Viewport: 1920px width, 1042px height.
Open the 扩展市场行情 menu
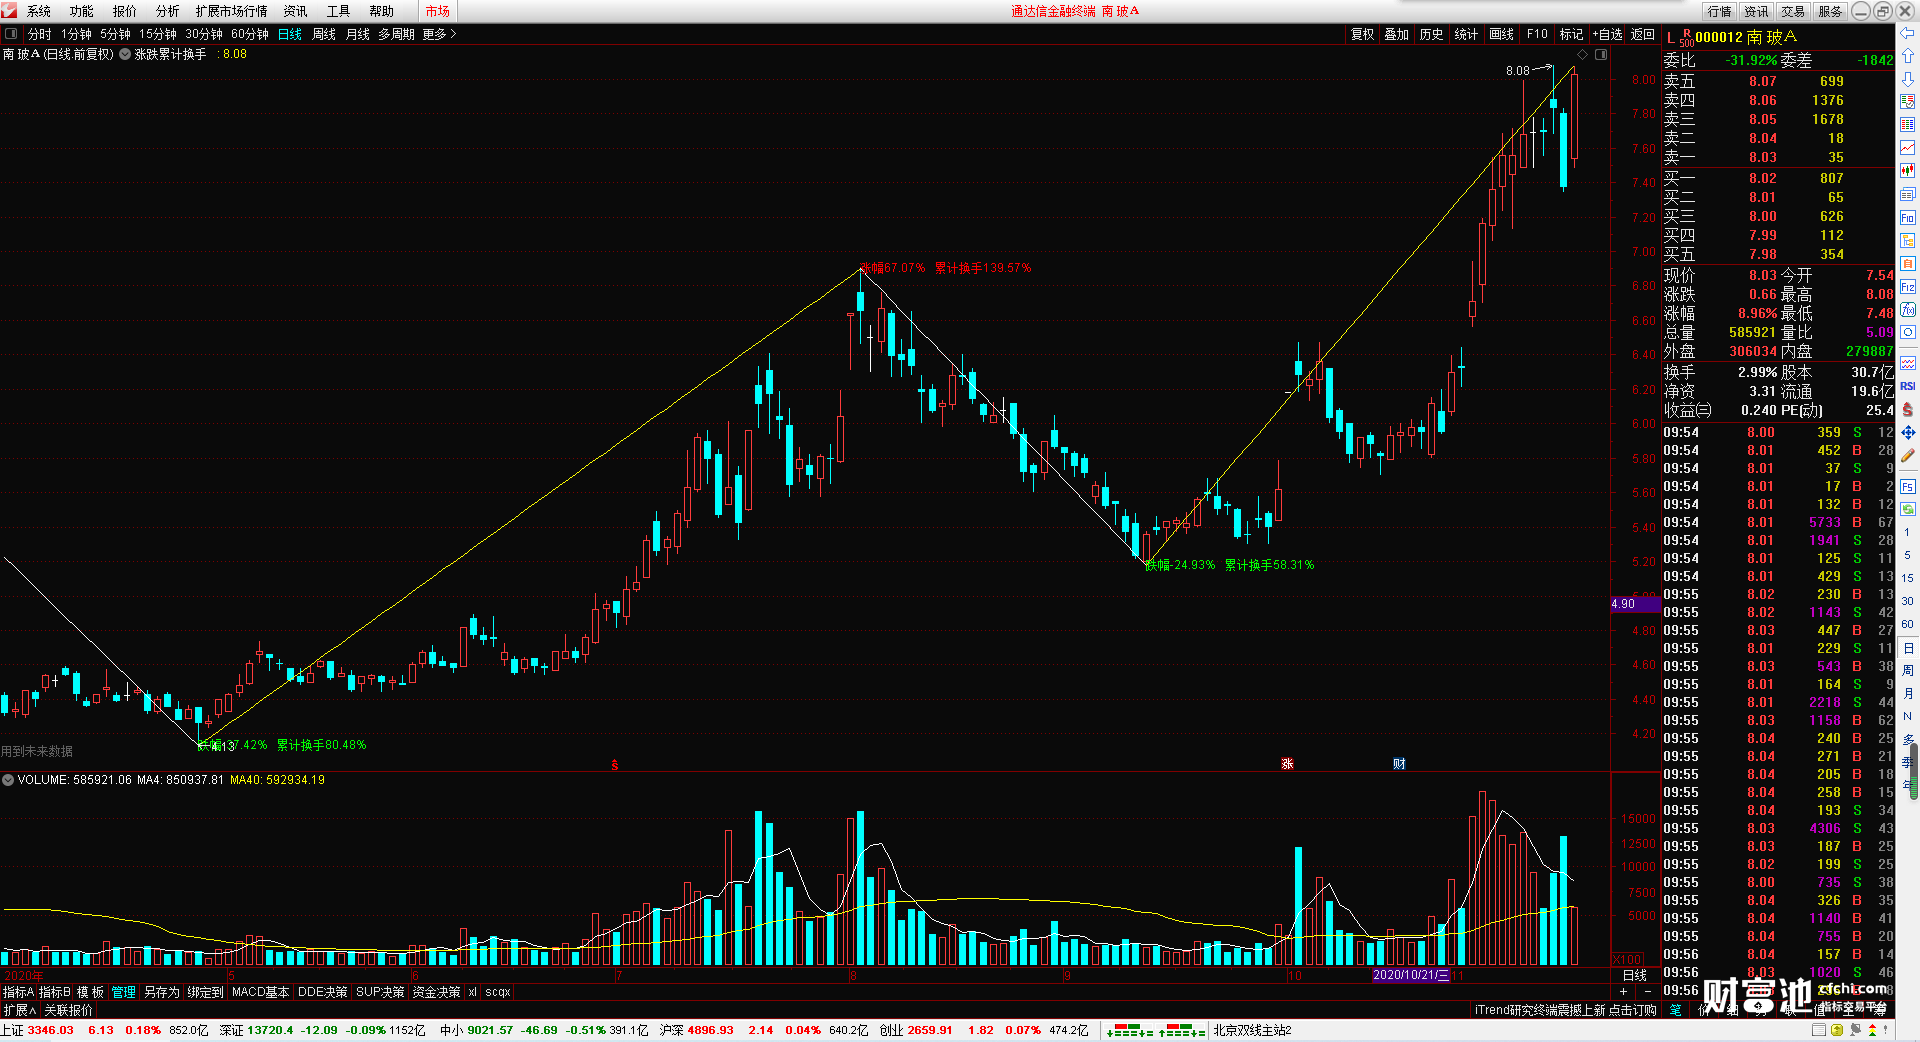click(x=231, y=11)
